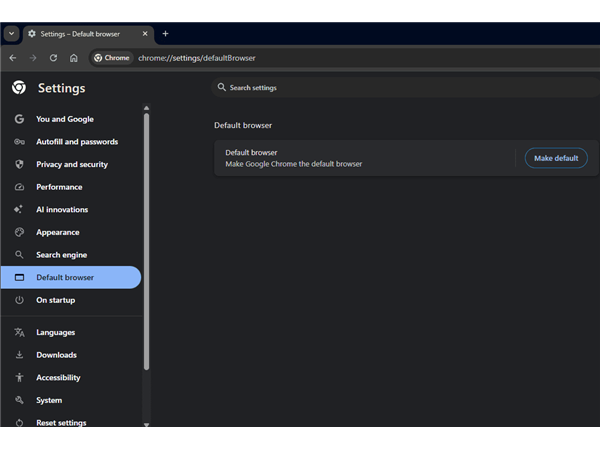
Task: Click the Settings title text
Action: pos(62,88)
